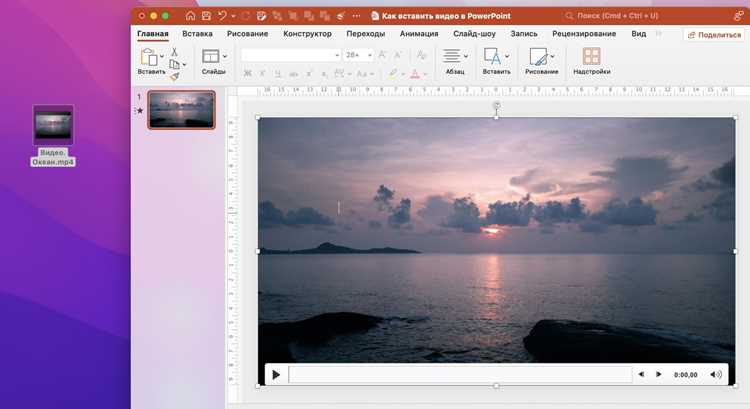Step the video backward
This screenshot has width=750, height=409.
(x=641, y=375)
